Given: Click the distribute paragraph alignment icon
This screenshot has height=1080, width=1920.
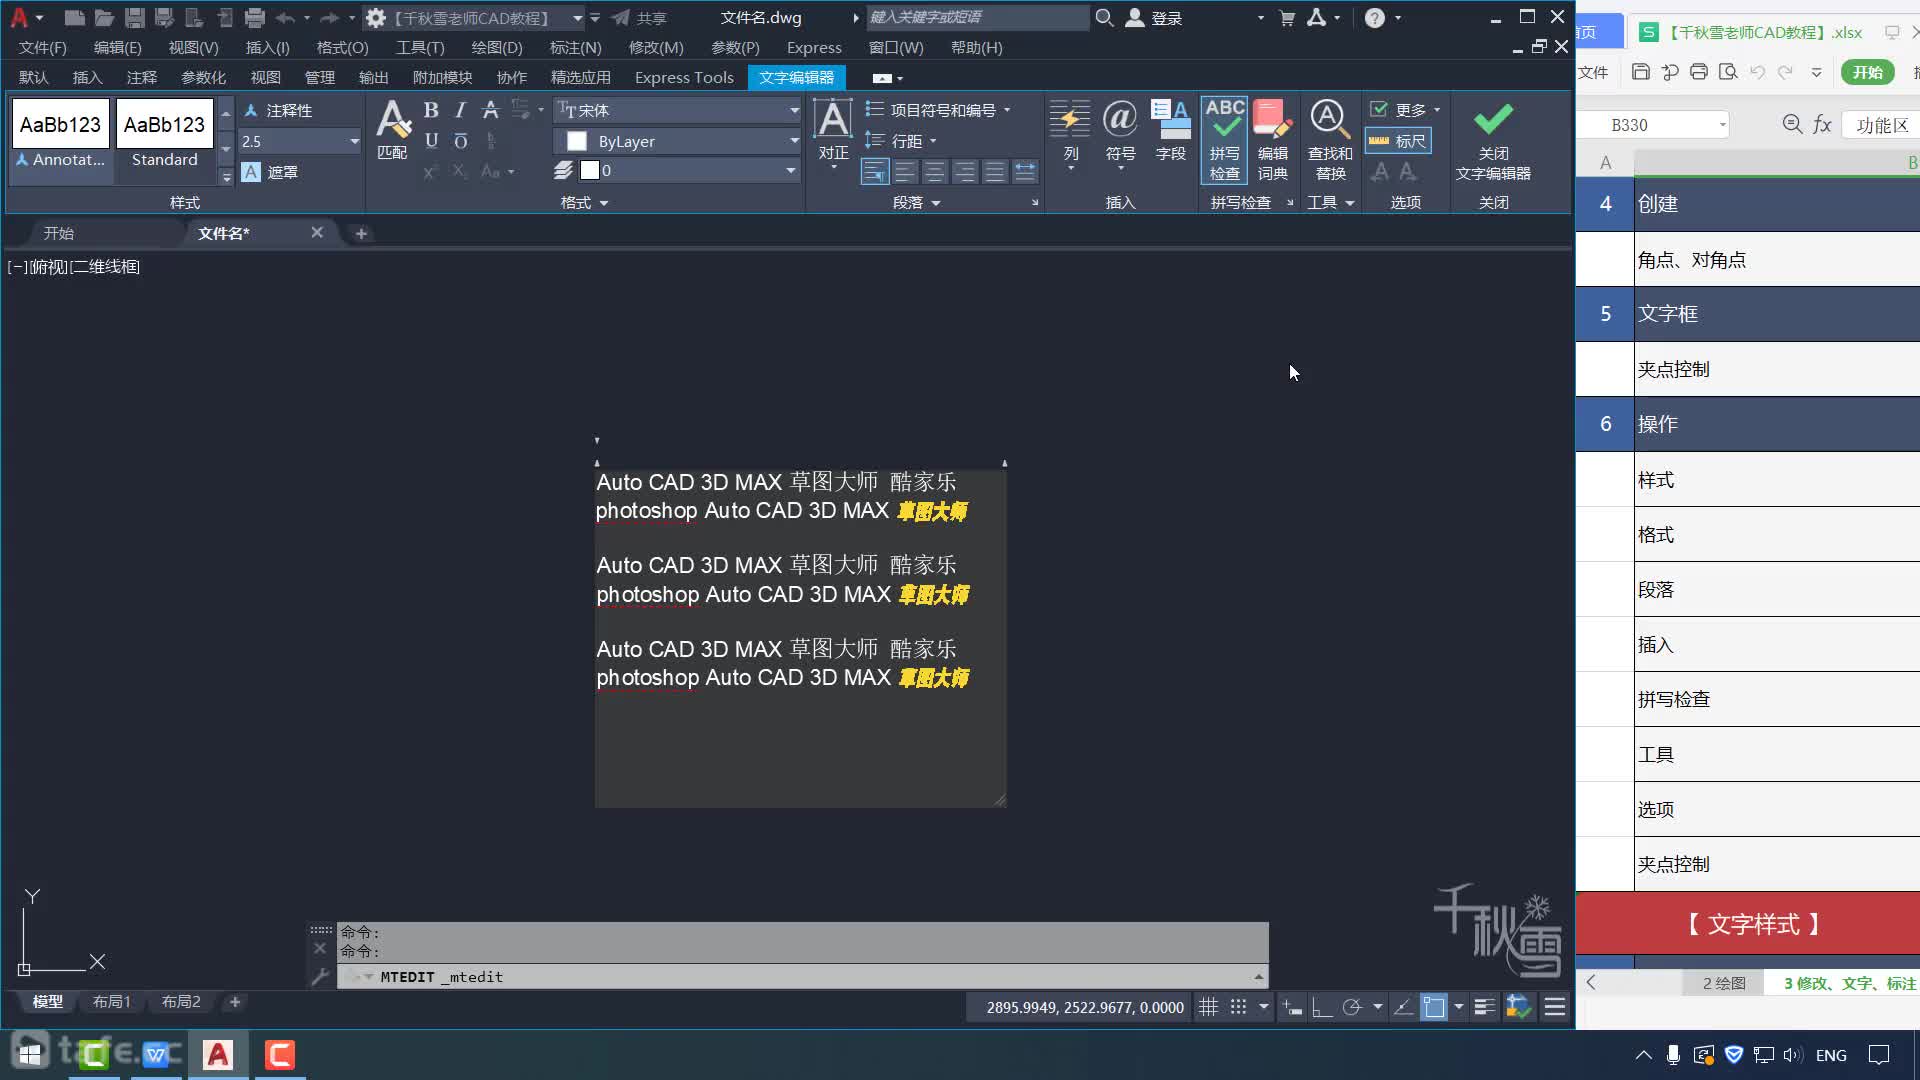Looking at the screenshot, I should (x=1025, y=172).
